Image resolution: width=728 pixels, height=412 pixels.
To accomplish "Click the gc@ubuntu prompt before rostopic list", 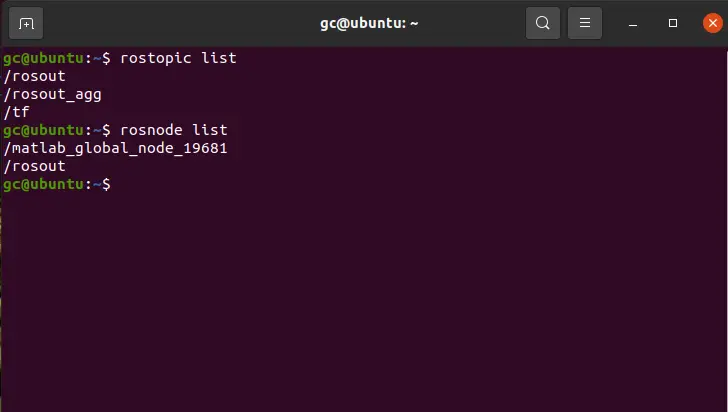I will (x=57, y=59).
